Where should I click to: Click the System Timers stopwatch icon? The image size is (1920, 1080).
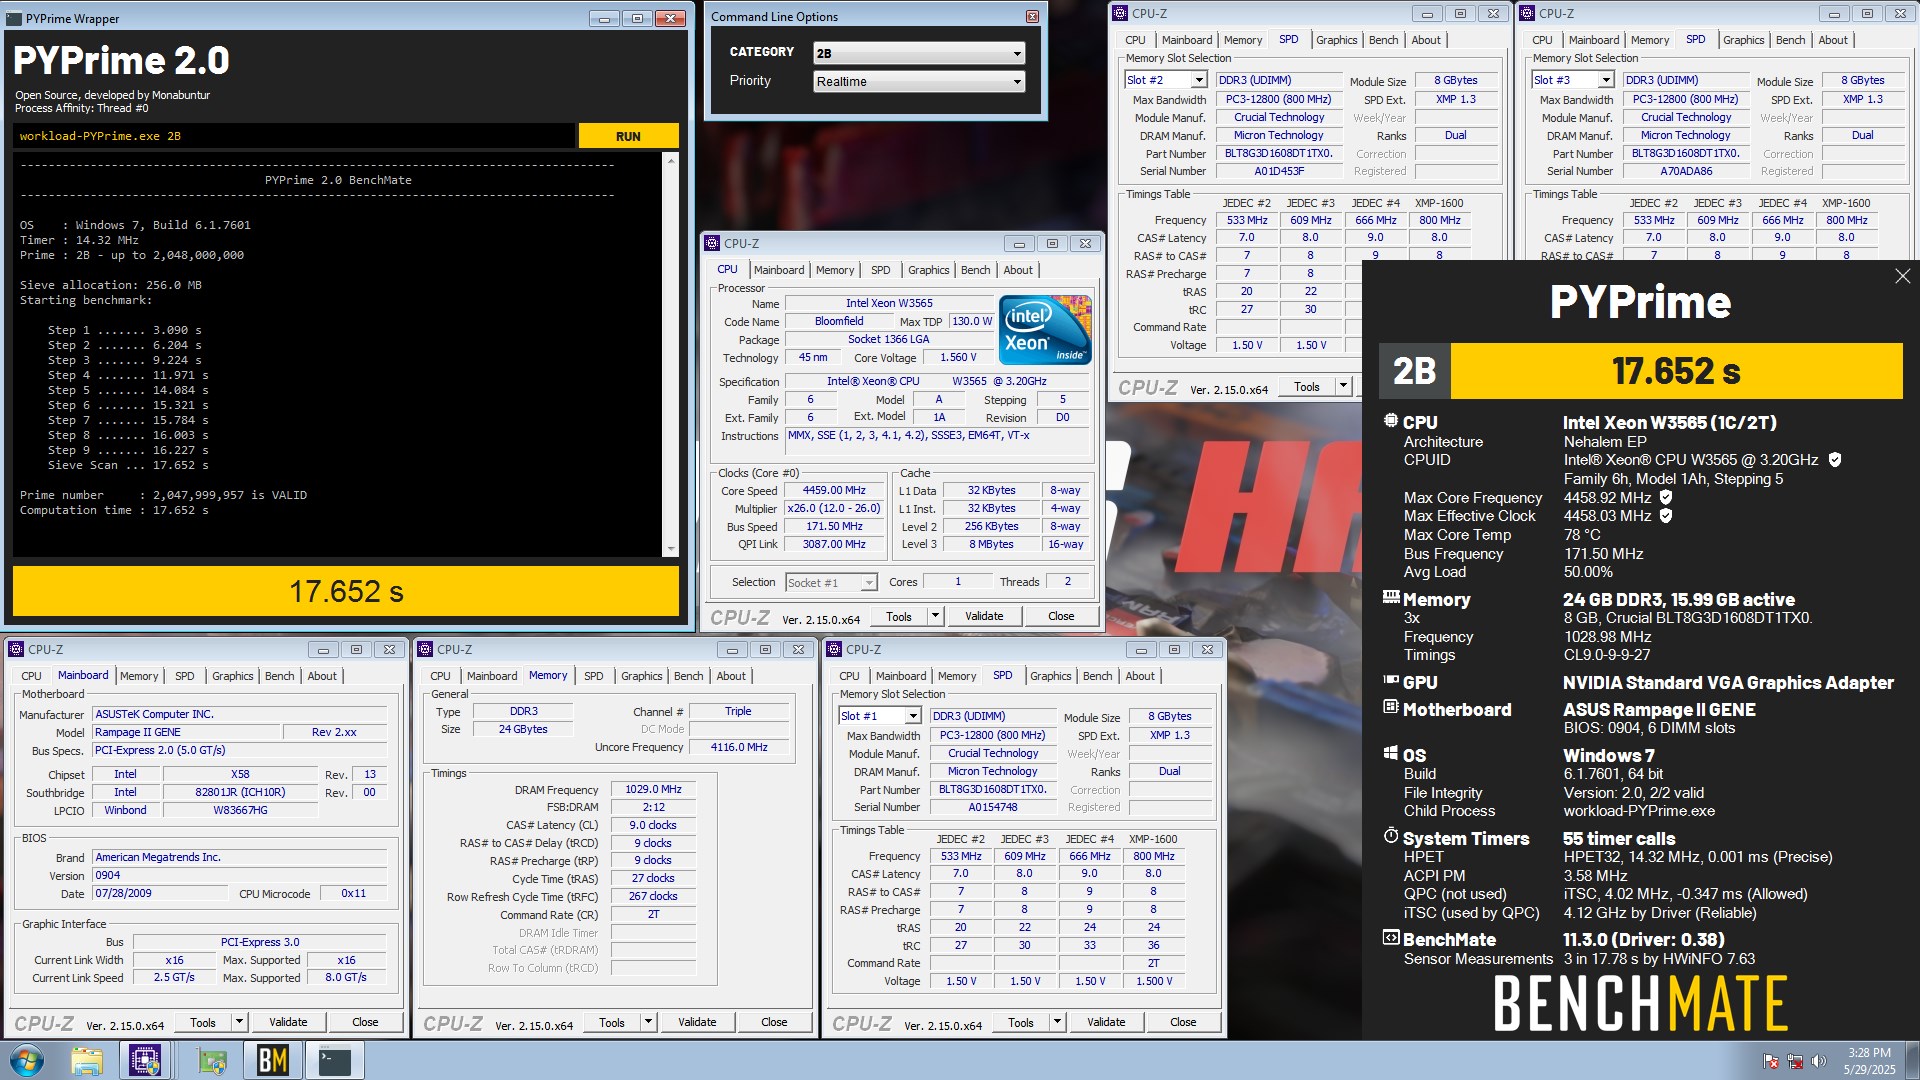coord(1390,836)
